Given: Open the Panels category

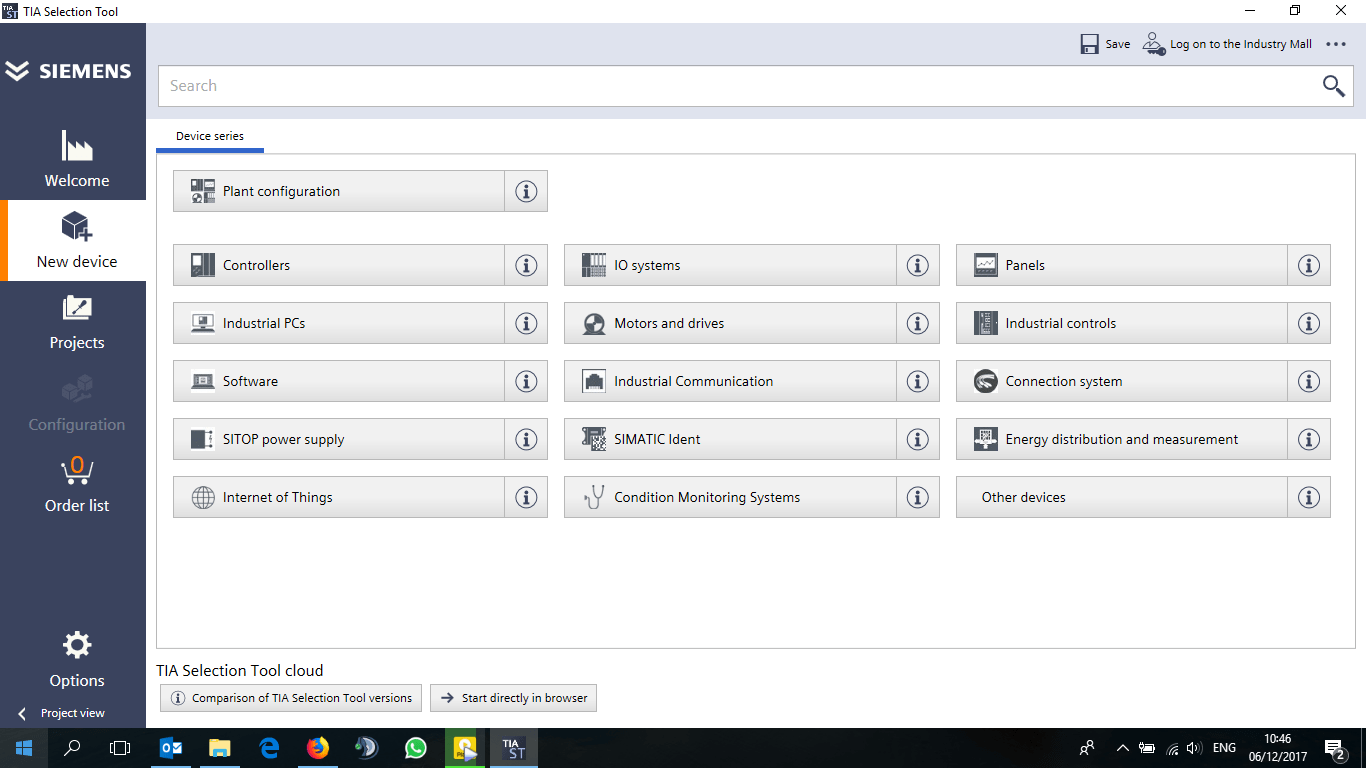Looking at the screenshot, I should pos(1122,265).
